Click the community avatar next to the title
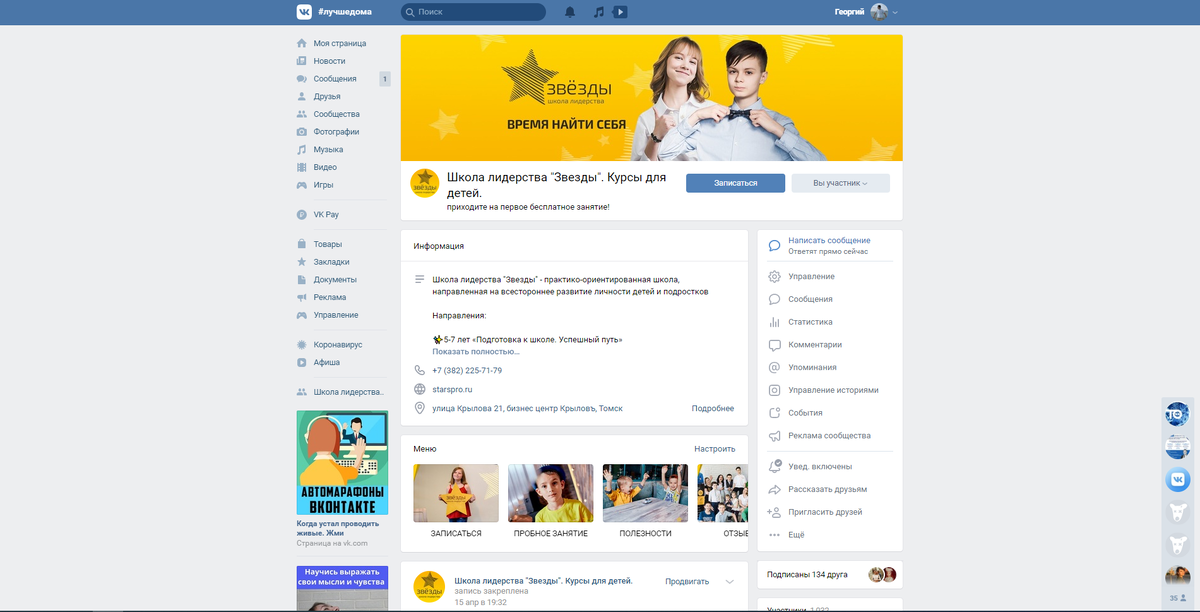Image resolution: width=1200 pixels, height=612 pixels. [x=425, y=183]
